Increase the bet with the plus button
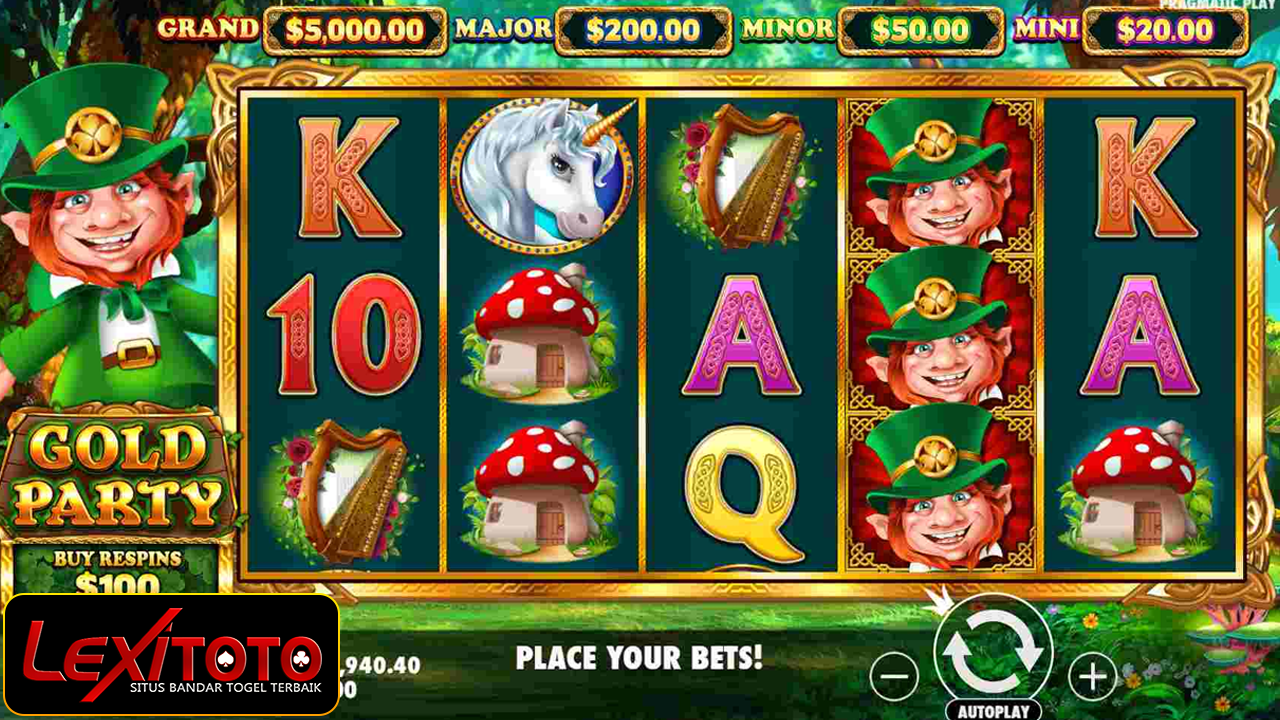The height and width of the screenshot is (720, 1280). point(1094,677)
